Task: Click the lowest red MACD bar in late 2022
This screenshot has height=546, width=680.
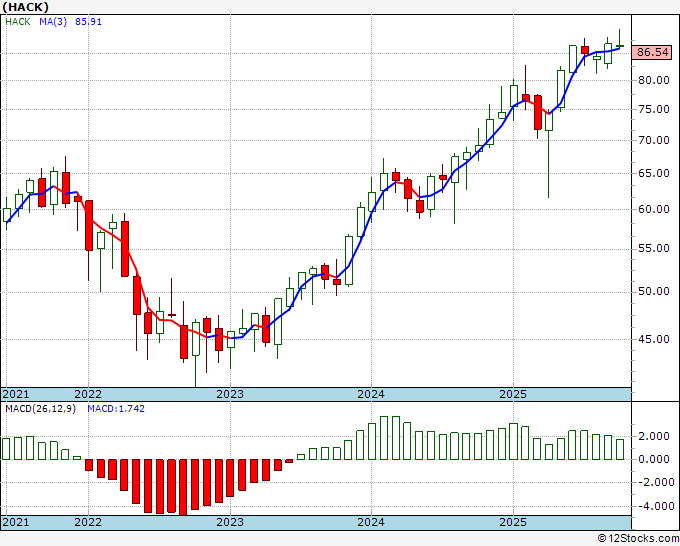Action: pos(183,487)
